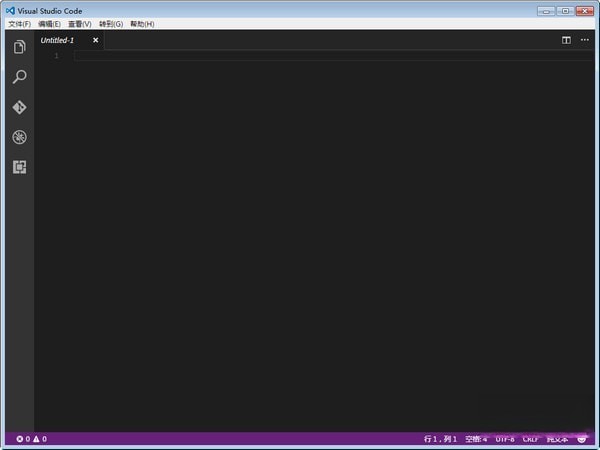Screen dimensions: 600x450
Task: Click the feedback smiley icon in status bar
Action: pos(582,439)
